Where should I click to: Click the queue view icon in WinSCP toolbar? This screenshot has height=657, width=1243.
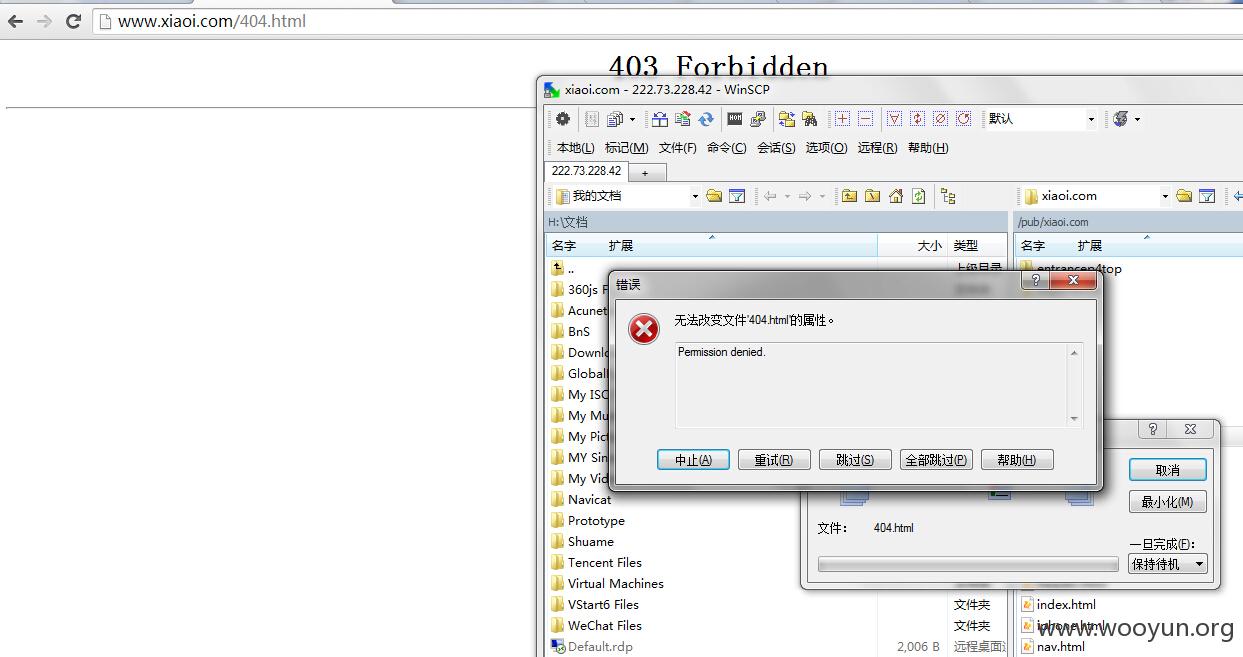click(615, 119)
